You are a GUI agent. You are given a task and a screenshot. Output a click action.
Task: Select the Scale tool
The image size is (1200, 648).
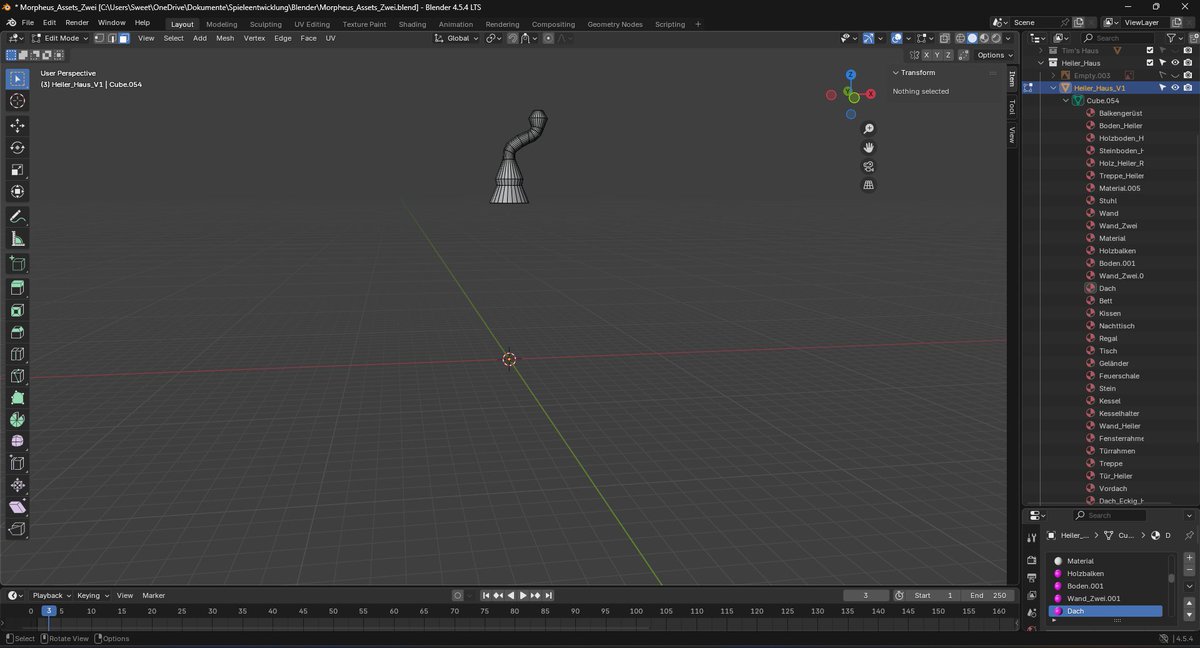[x=17, y=169]
